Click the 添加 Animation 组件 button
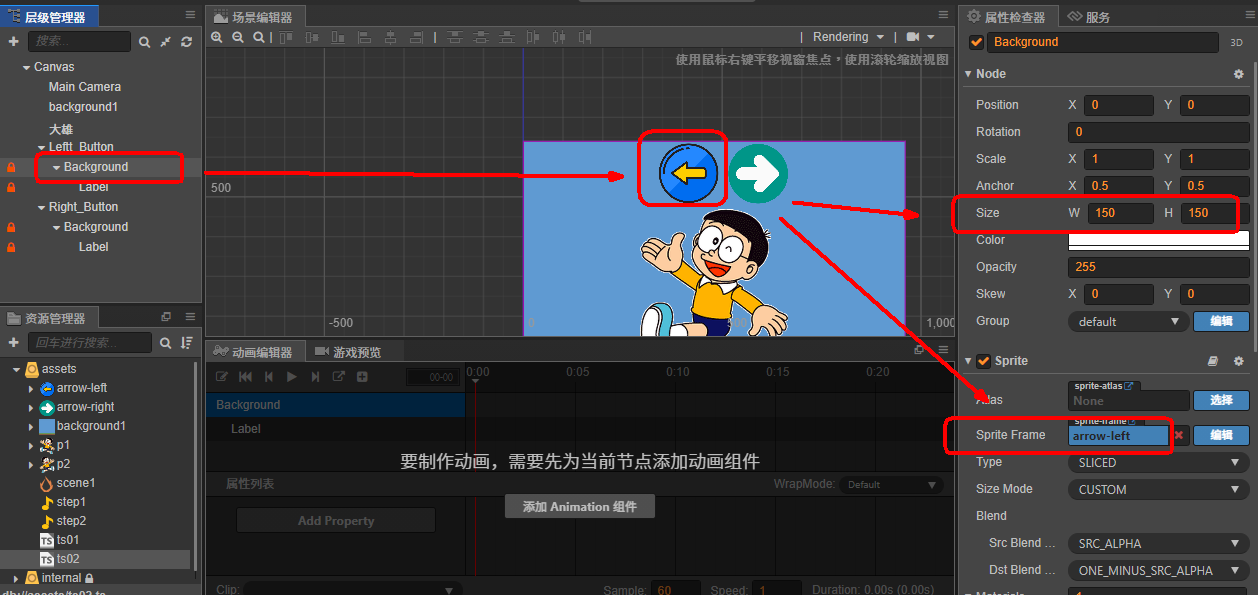Screen dimensions: 1258x595 pos(579,507)
